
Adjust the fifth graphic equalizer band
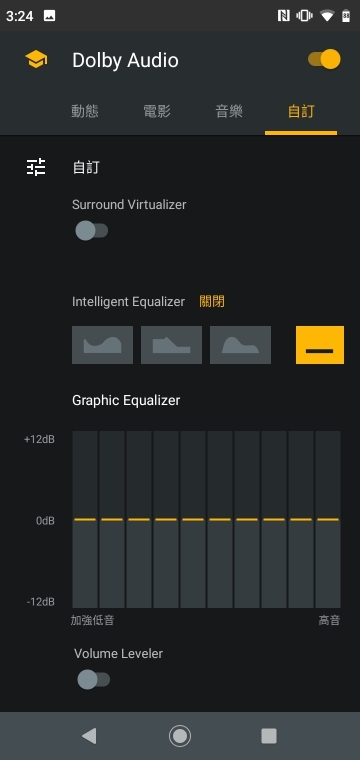(193, 519)
